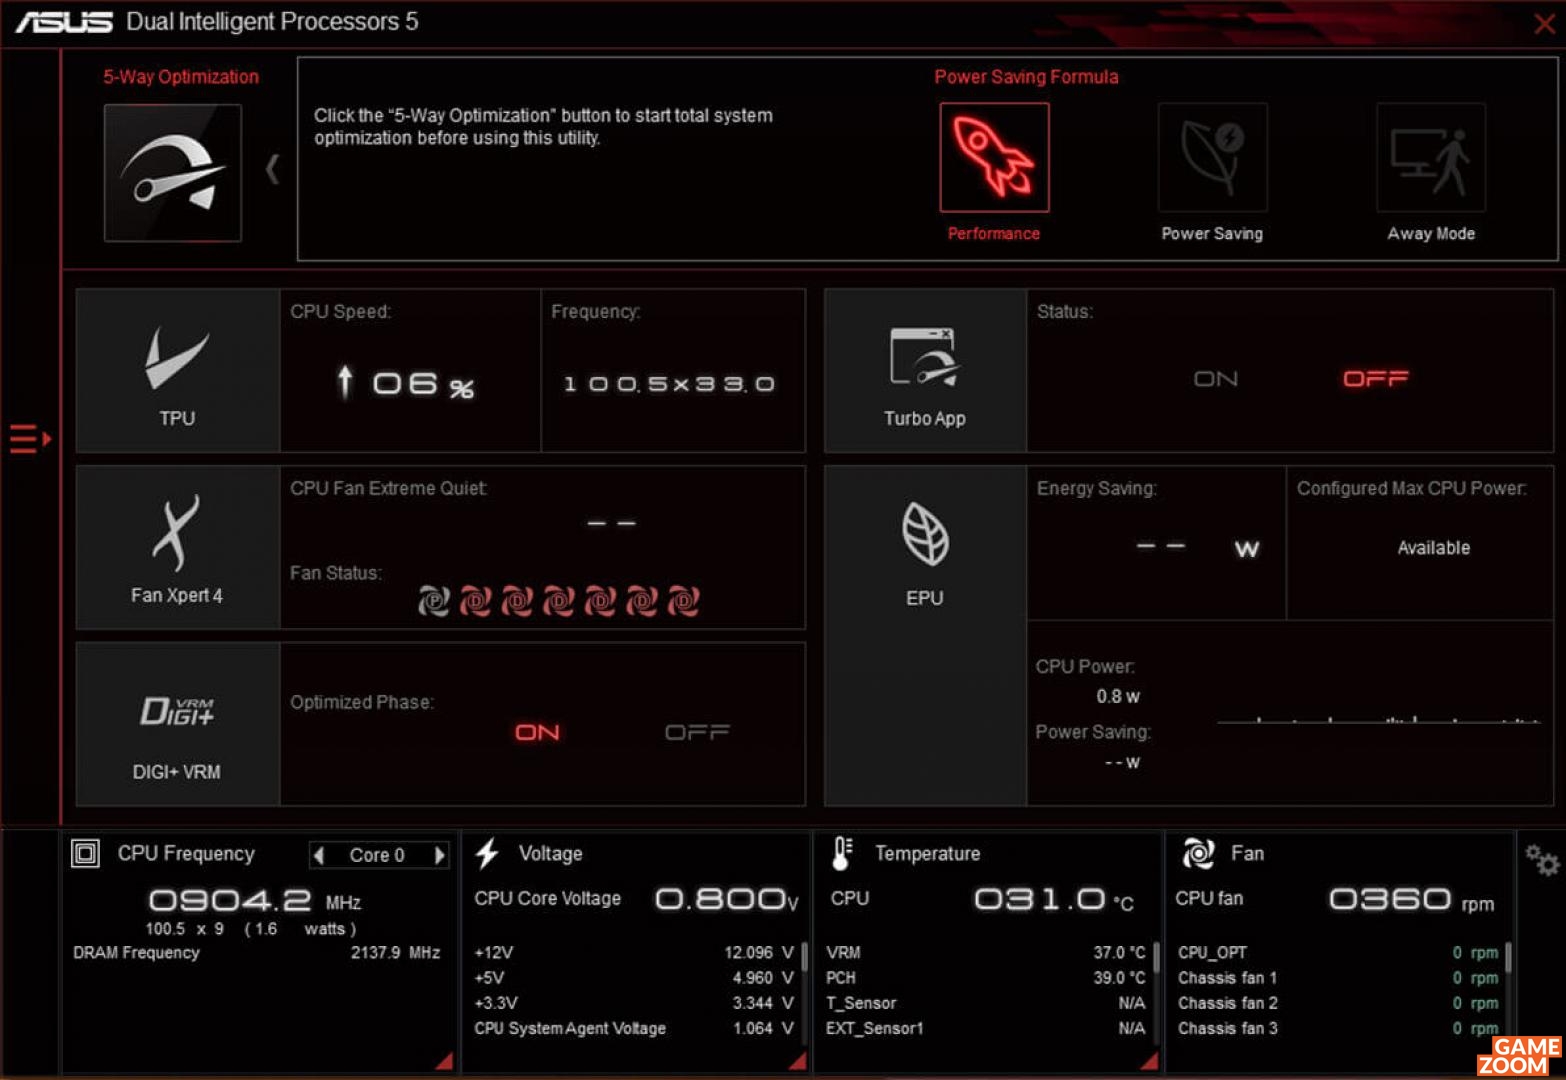Expand the Temperature panel corner triangle
The height and width of the screenshot is (1080, 1566).
coord(1149,1061)
